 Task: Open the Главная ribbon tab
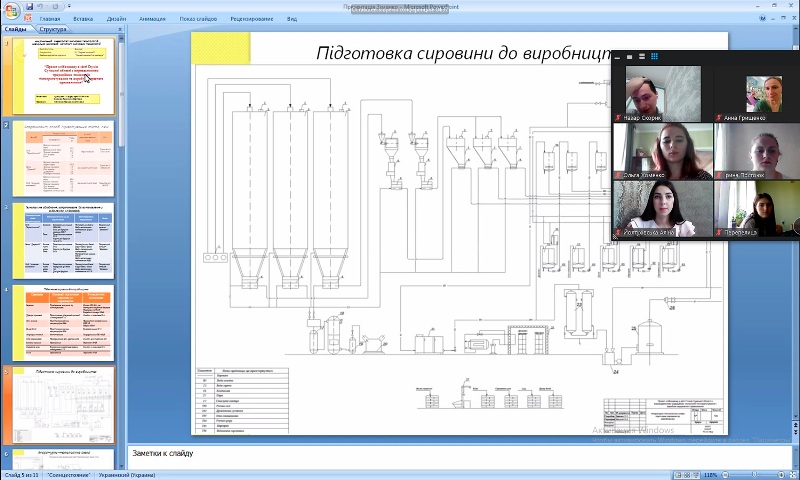[50, 18]
